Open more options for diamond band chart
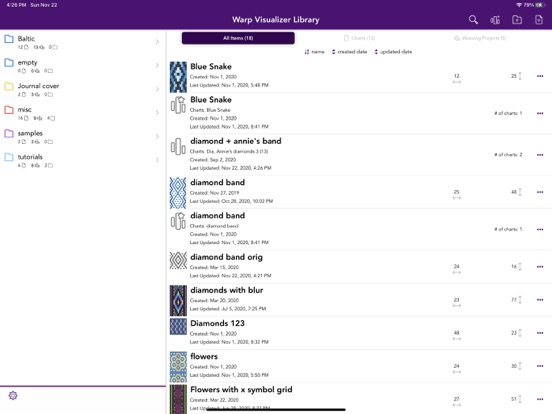Viewport: 552px width, 414px height. (540, 192)
